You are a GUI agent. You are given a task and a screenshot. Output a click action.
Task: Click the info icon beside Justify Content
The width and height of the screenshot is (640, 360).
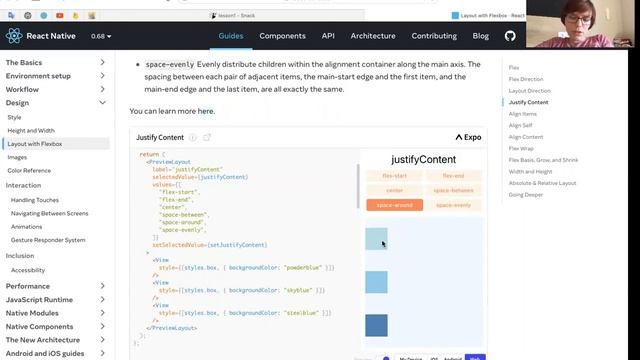point(193,138)
